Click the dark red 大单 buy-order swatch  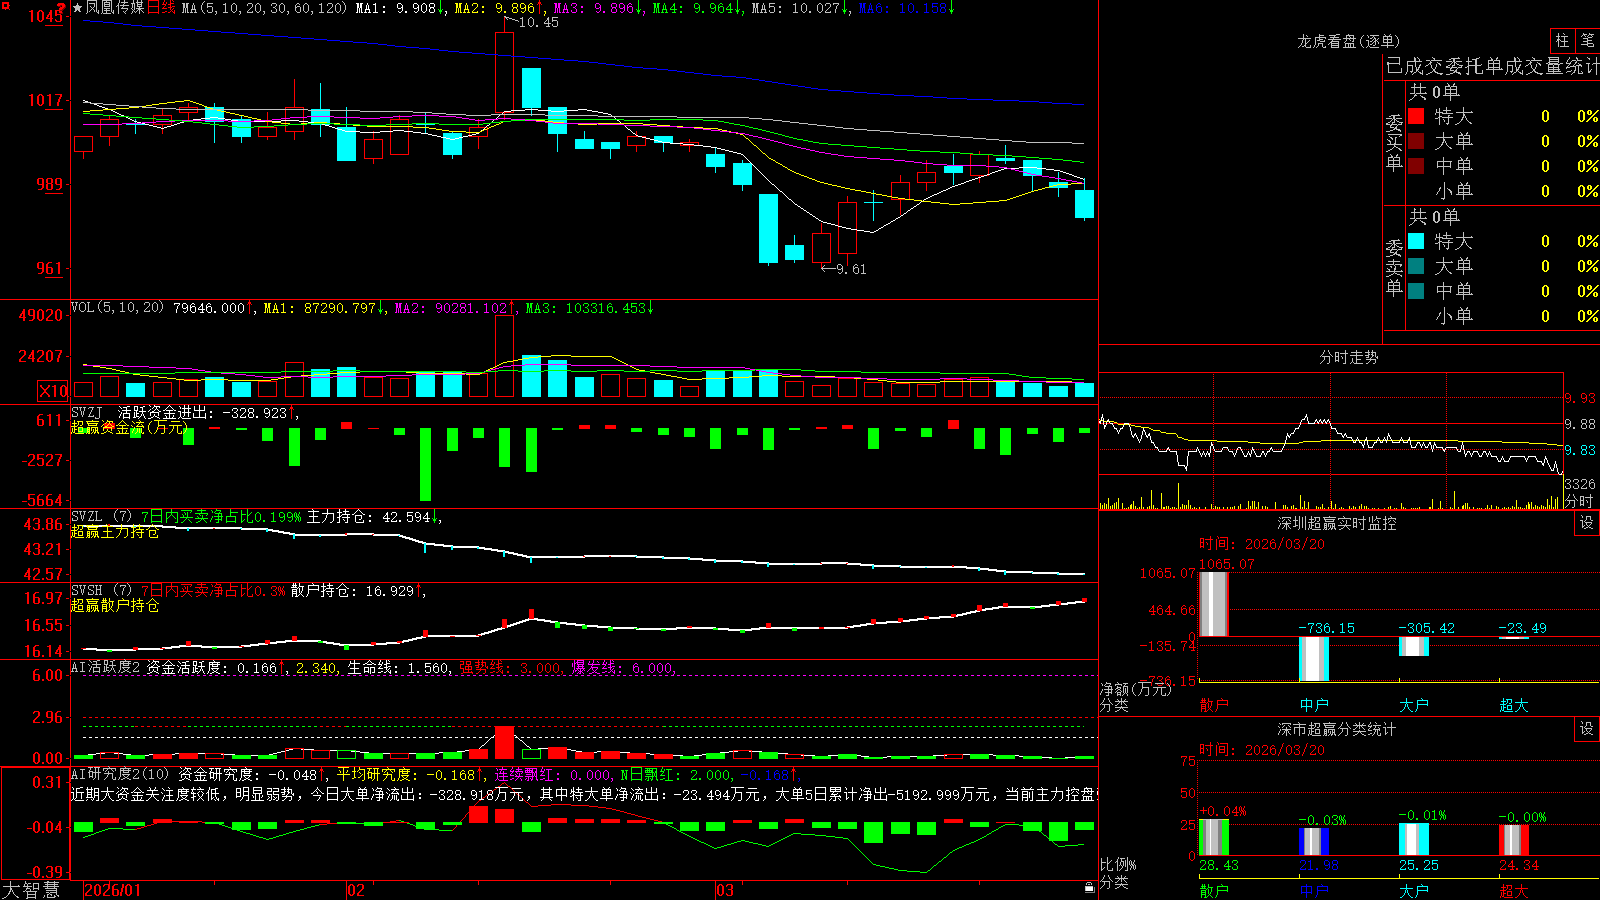coord(1416,141)
